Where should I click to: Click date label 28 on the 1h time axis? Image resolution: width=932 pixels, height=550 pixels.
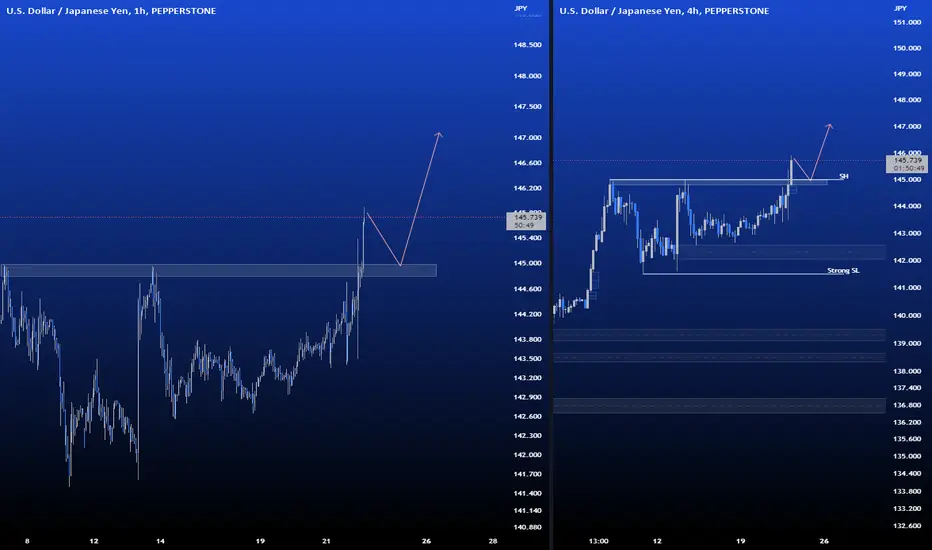pyautogui.click(x=492, y=541)
